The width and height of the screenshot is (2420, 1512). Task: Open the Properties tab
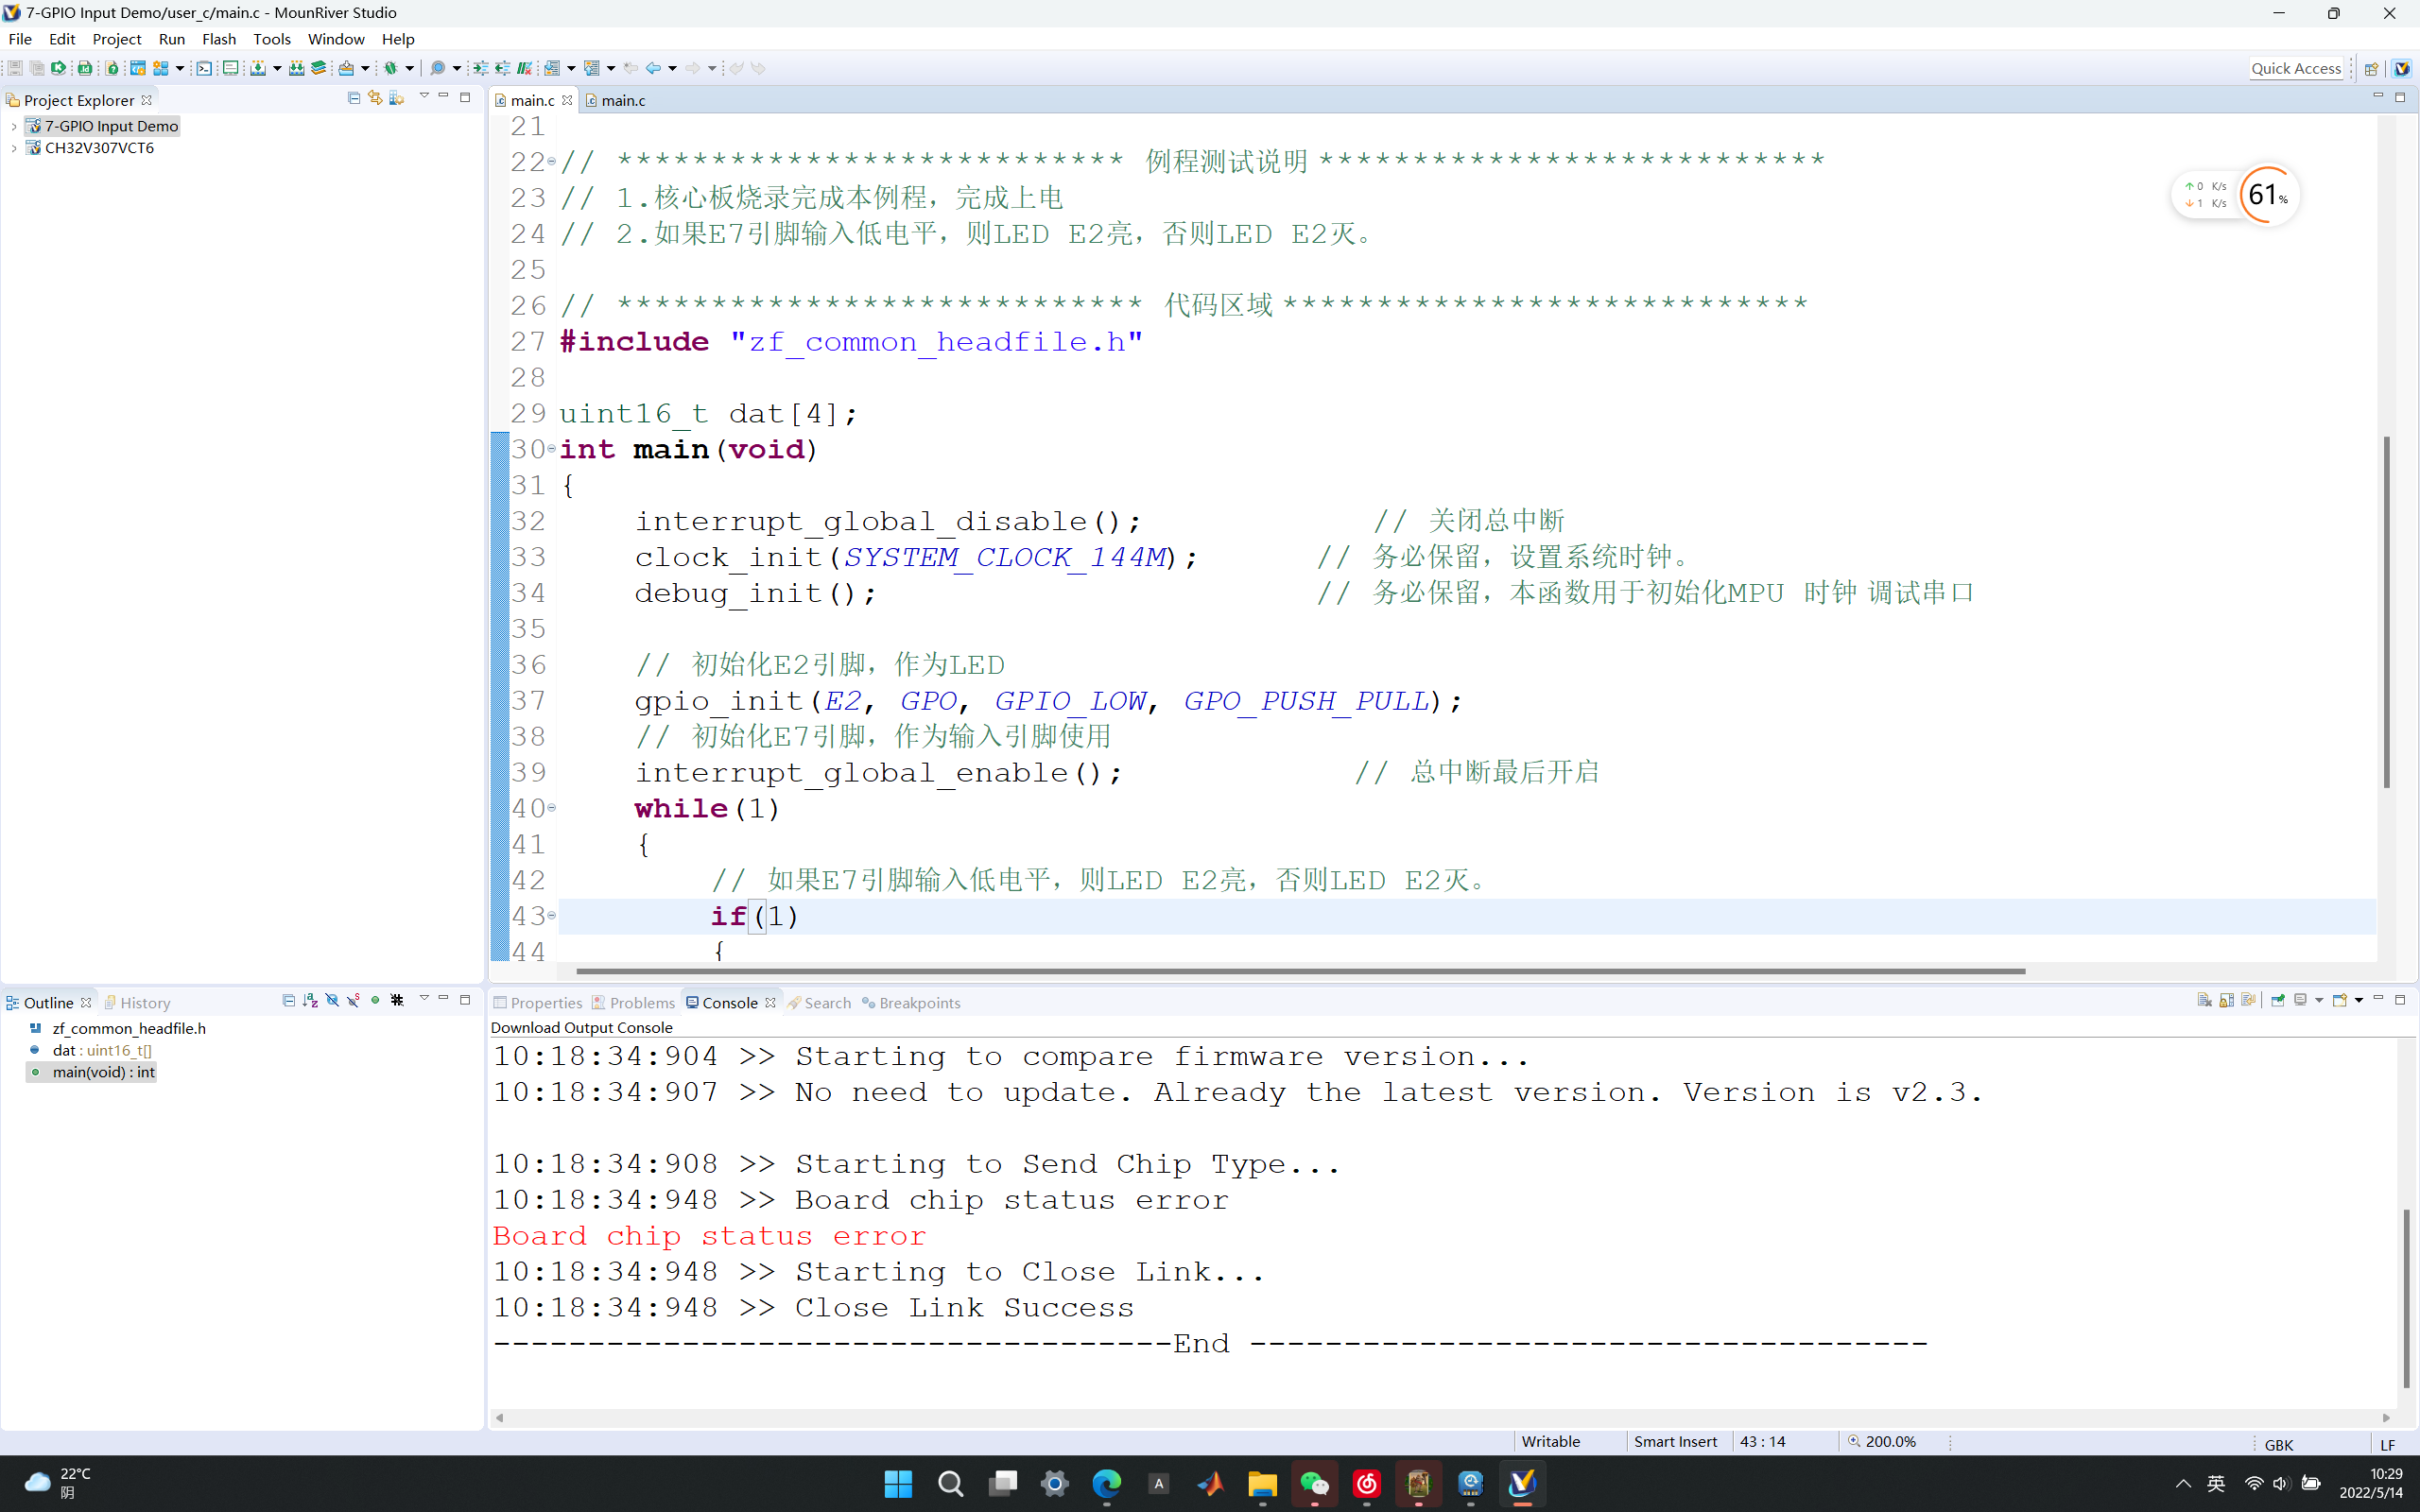538,1002
